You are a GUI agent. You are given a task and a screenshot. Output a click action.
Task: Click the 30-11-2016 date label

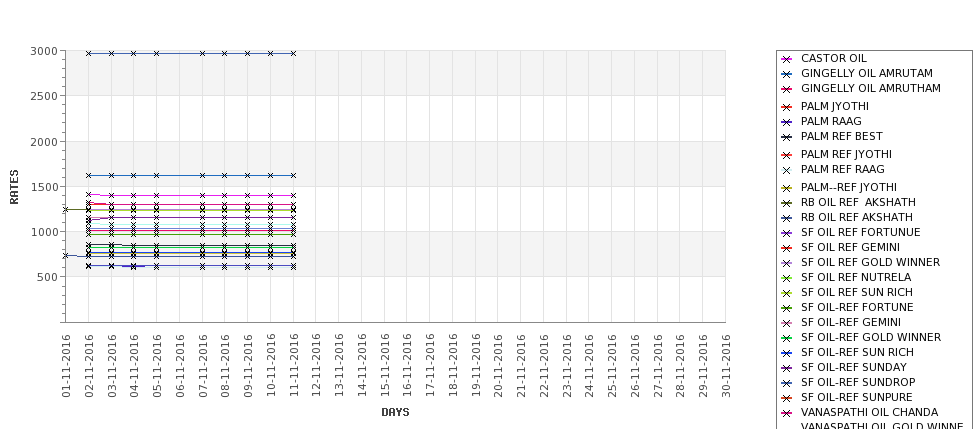coord(726,366)
